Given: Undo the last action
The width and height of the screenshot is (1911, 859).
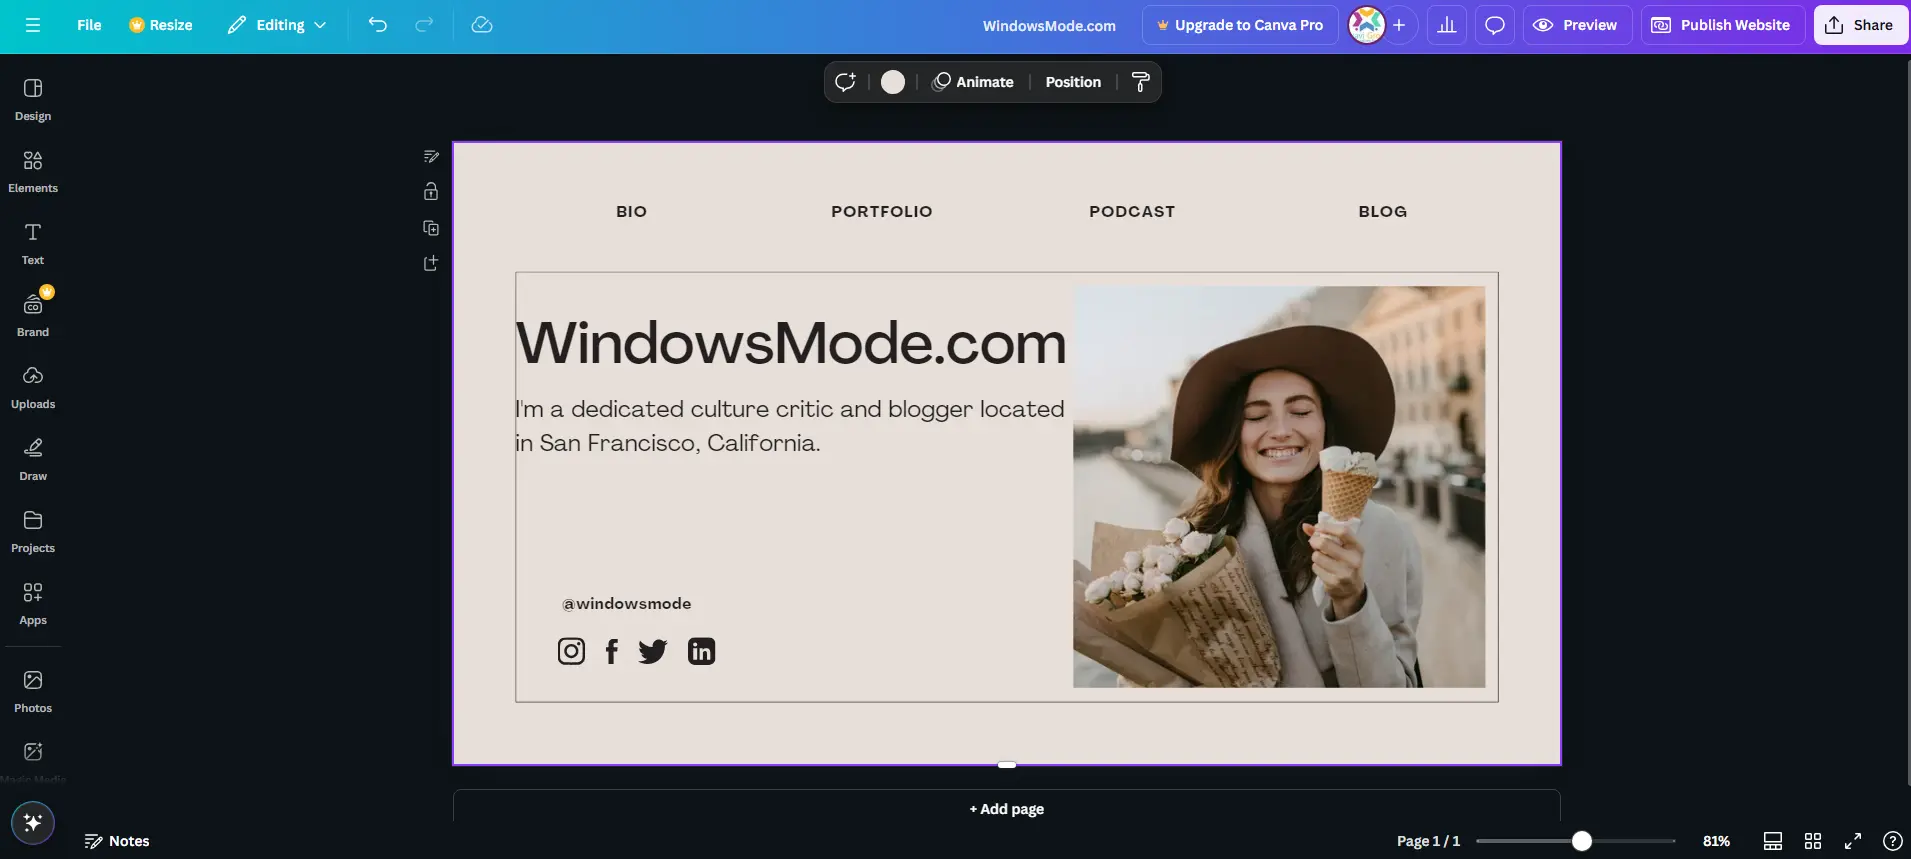Looking at the screenshot, I should click(x=377, y=25).
